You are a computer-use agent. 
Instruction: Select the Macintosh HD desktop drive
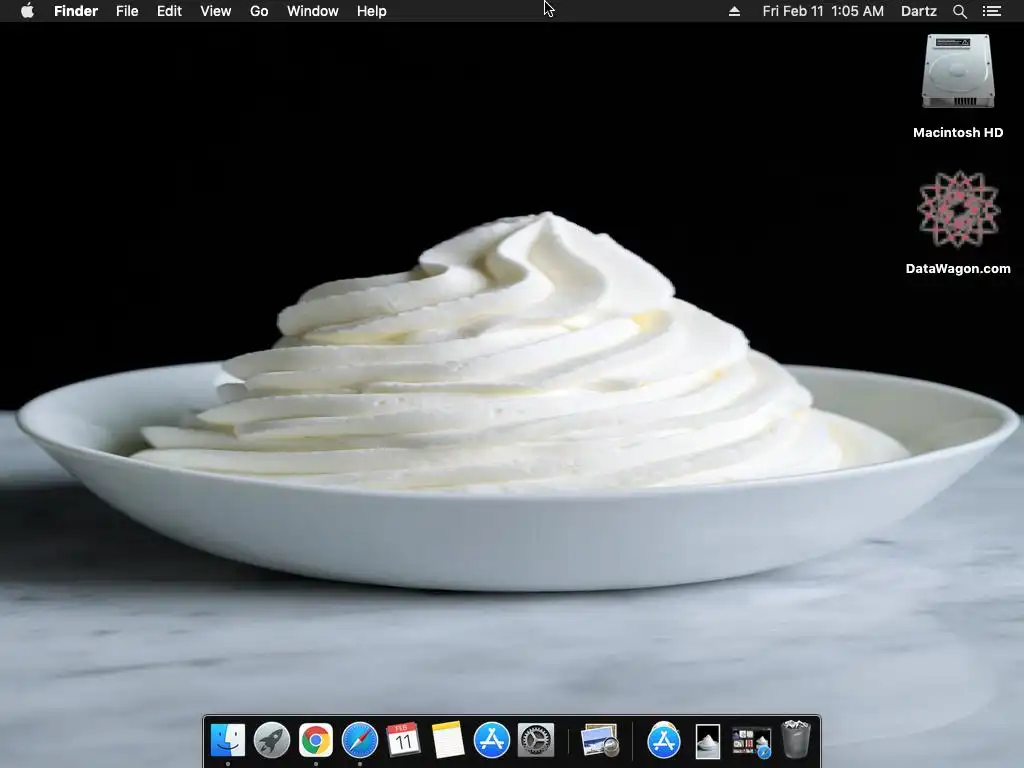pyautogui.click(x=957, y=86)
